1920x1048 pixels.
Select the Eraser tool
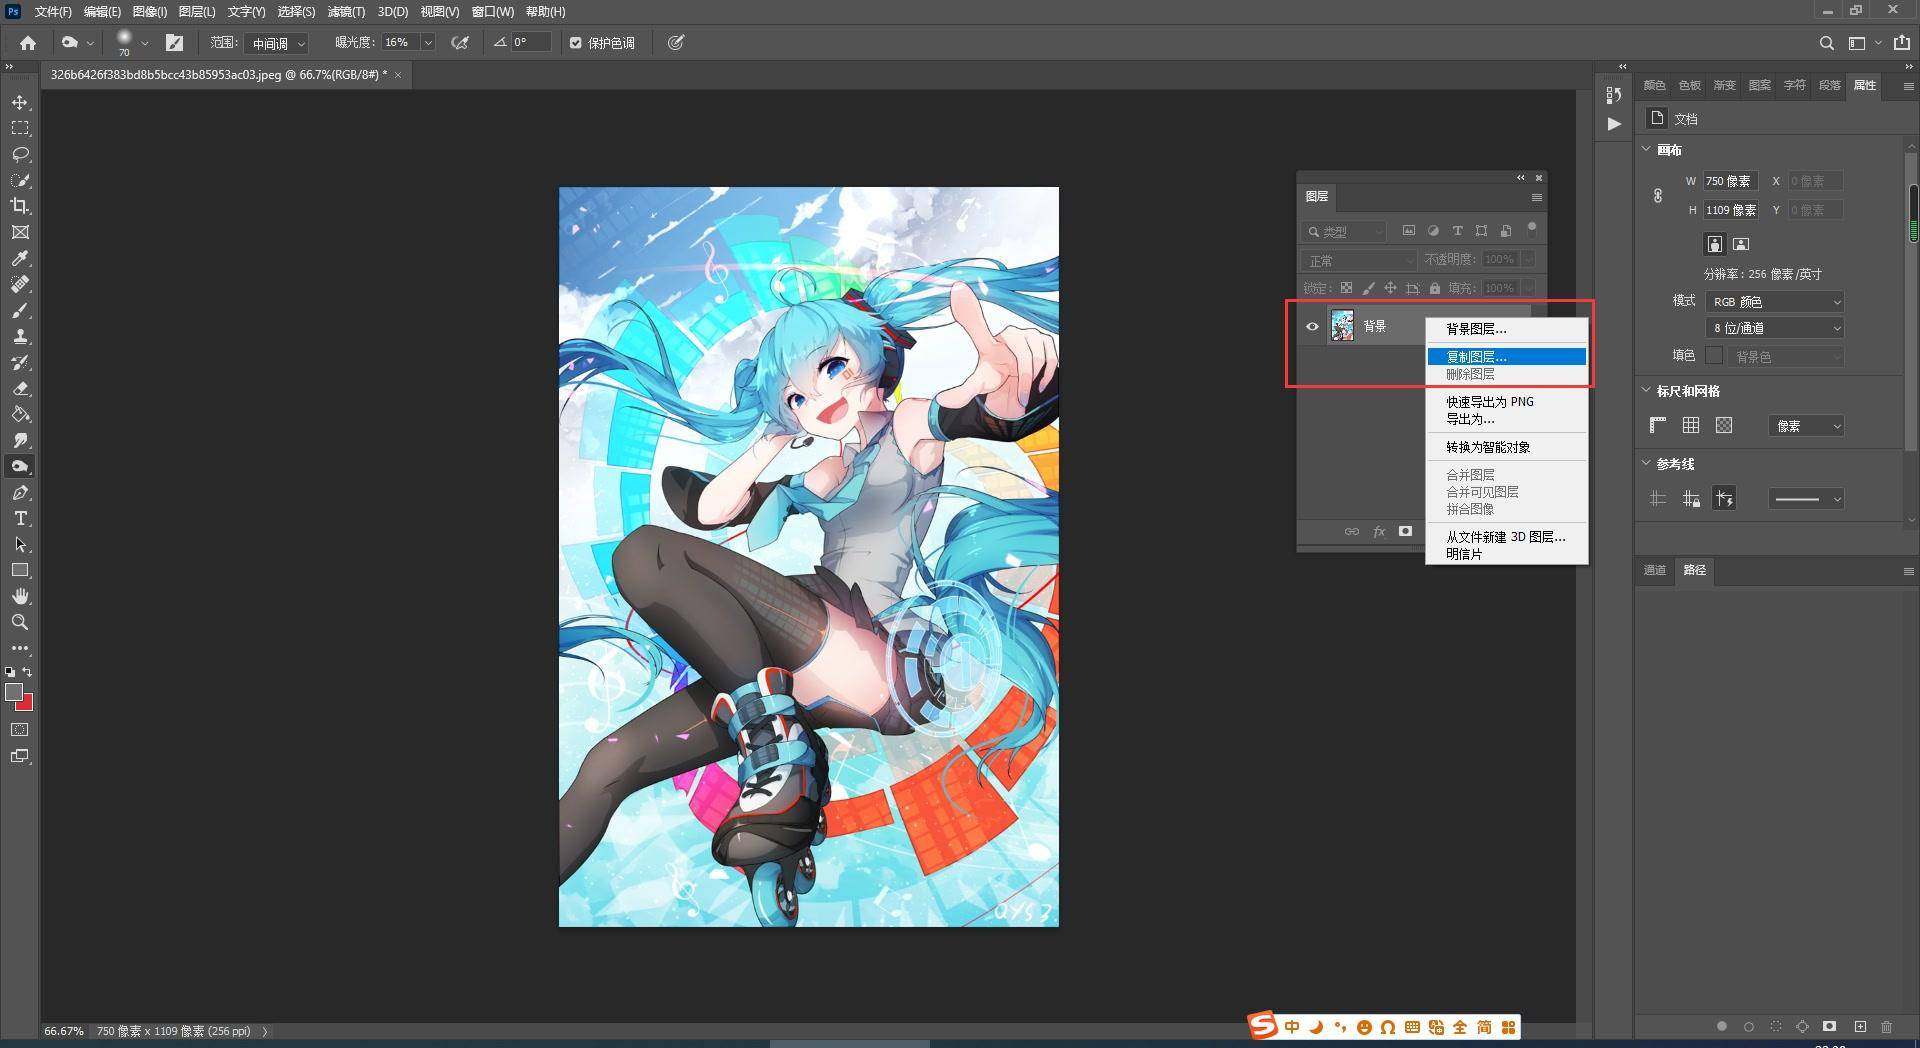pyautogui.click(x=20, y=389)
